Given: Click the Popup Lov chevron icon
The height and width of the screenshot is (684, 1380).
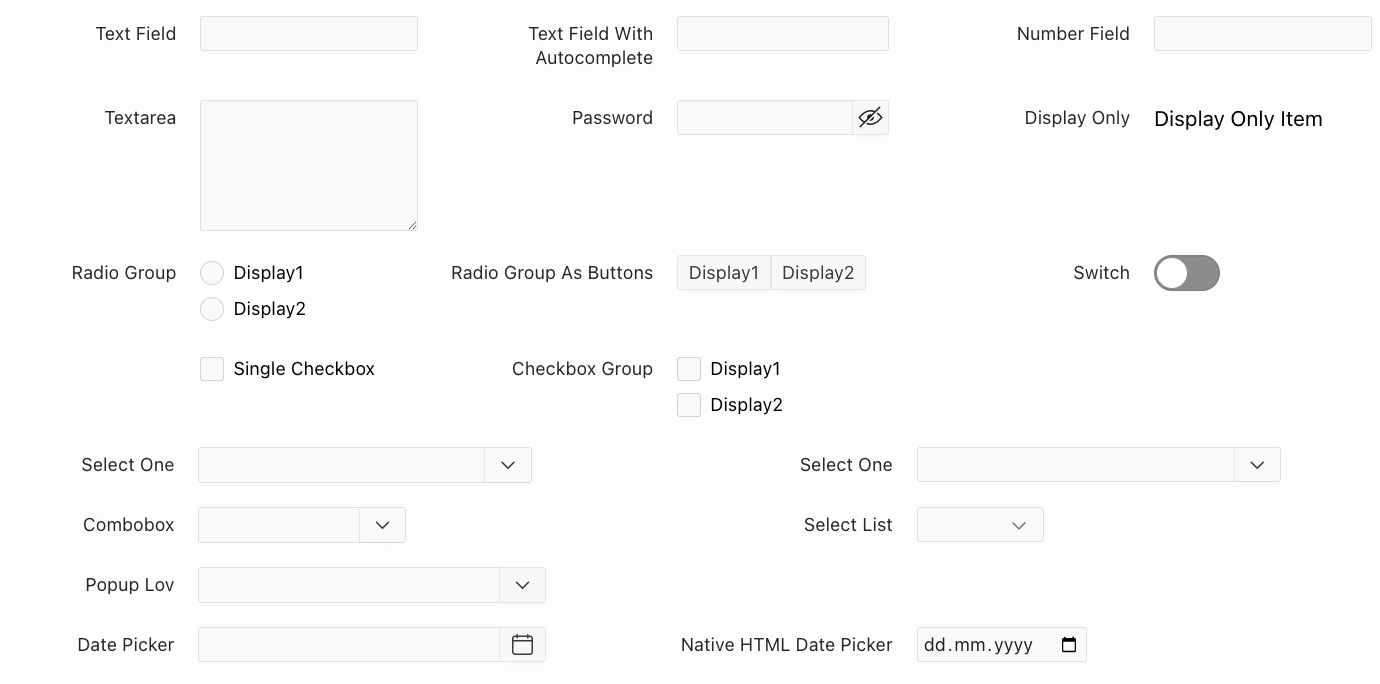Looking at the screenshot, I should click(x=522, y=585).
